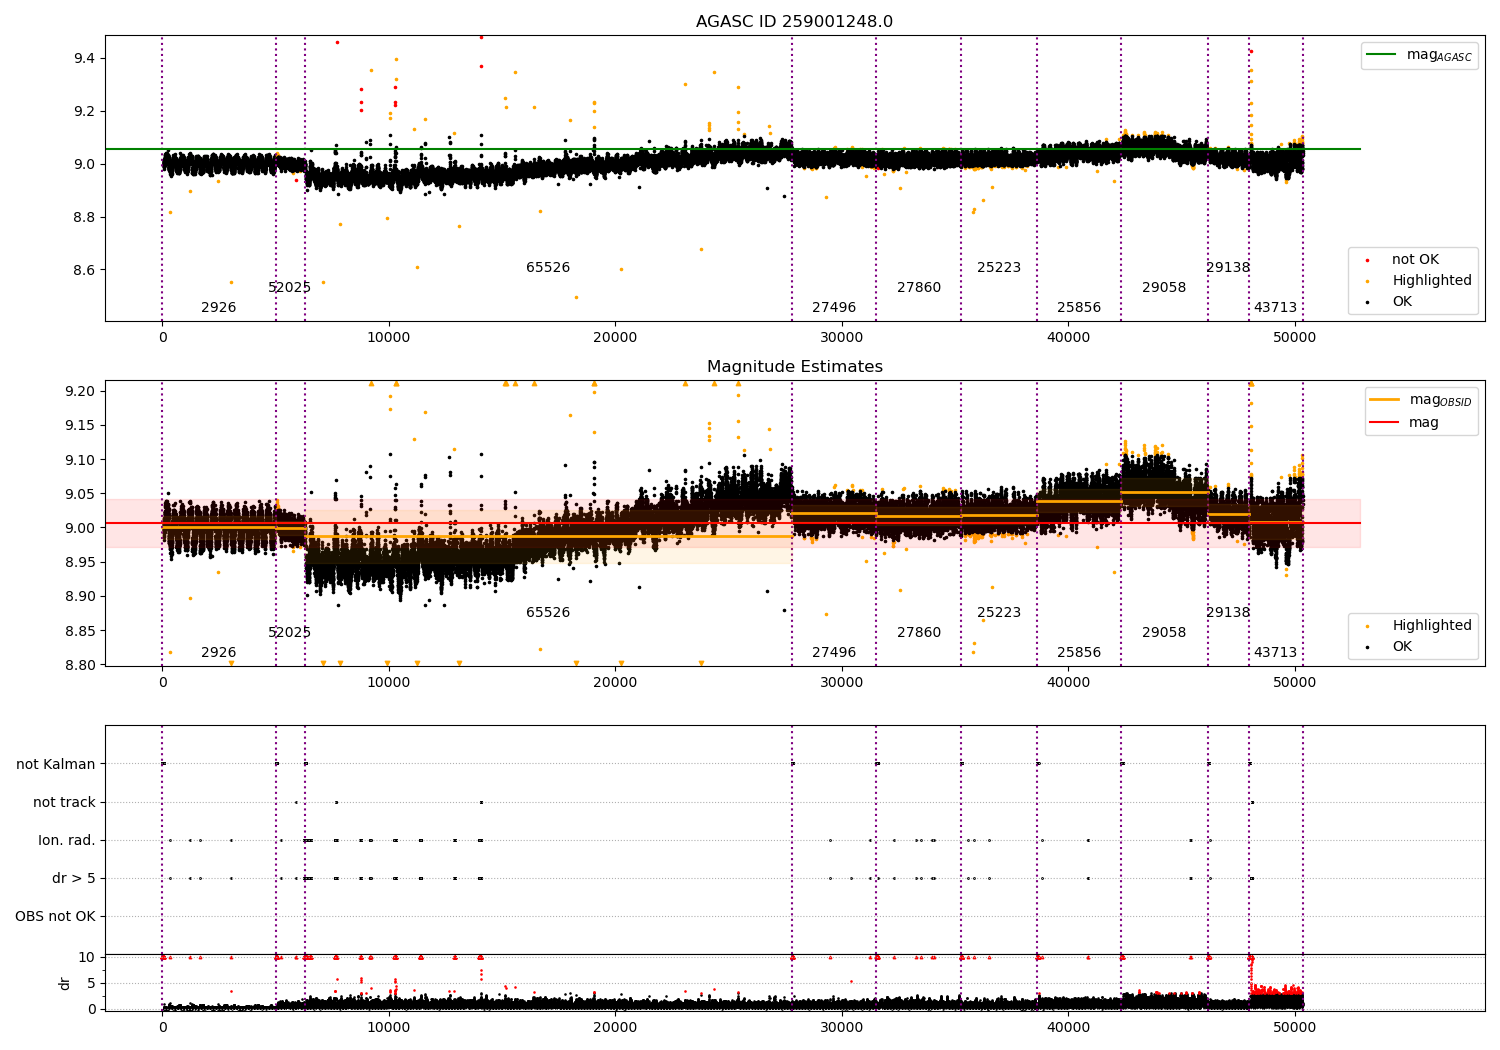Click the 8.80 tick on the Magnitude Estimates plot

point(81,665)
